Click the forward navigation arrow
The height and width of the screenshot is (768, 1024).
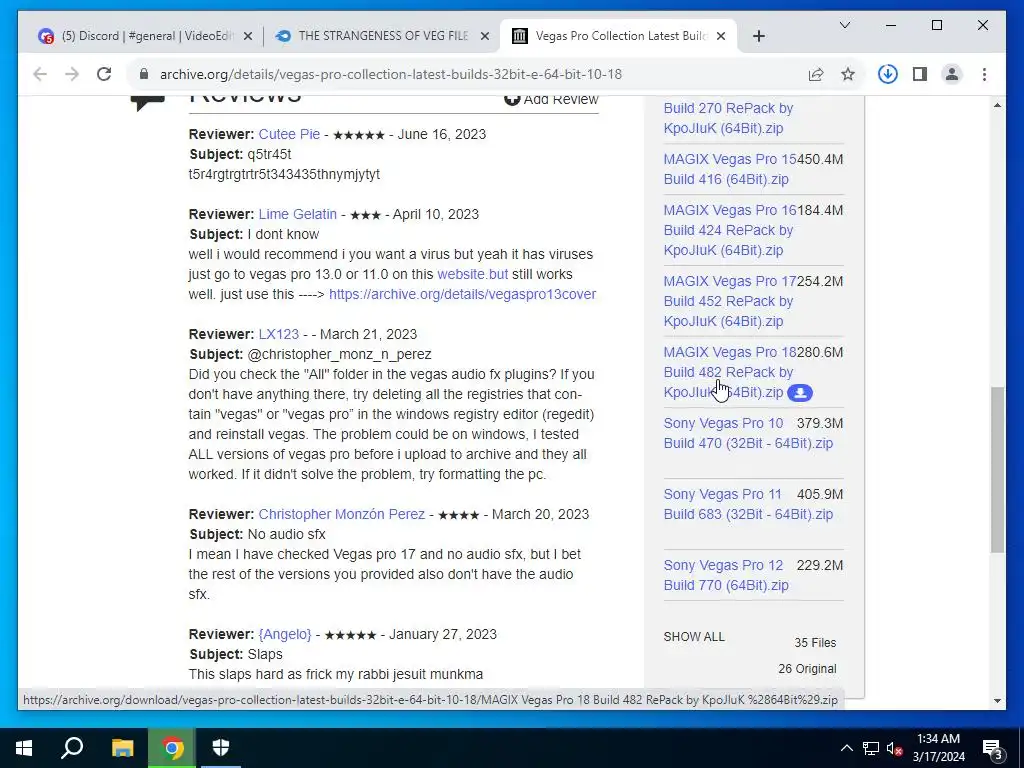point(72,74)
